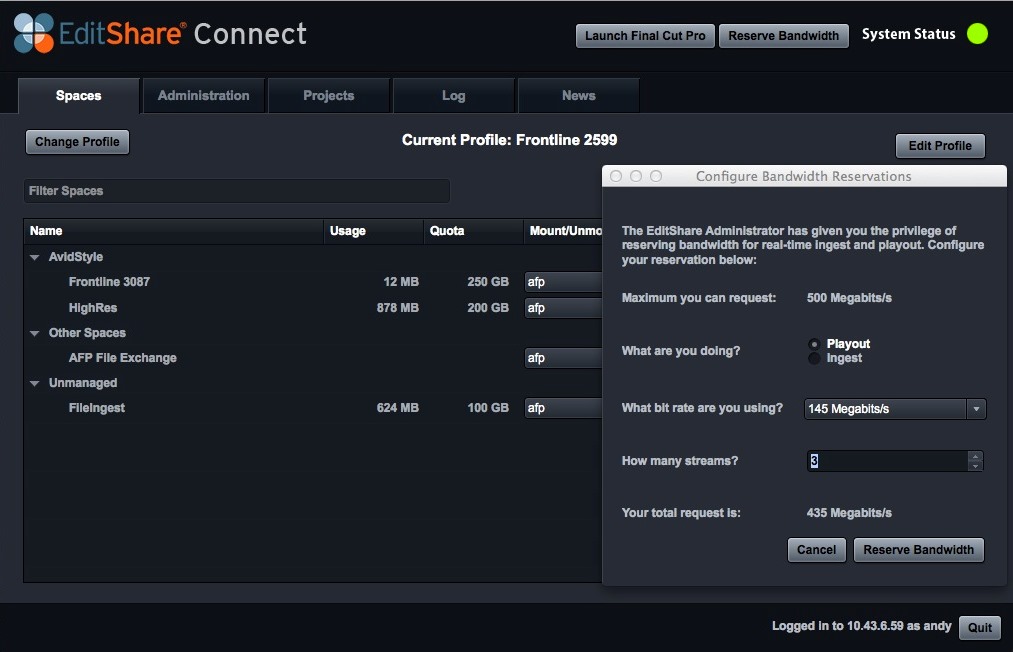The width and height of the screenshot is (1013, 652).
Task: Click the Filter Spaces input field
Action: tap(236, 191)
